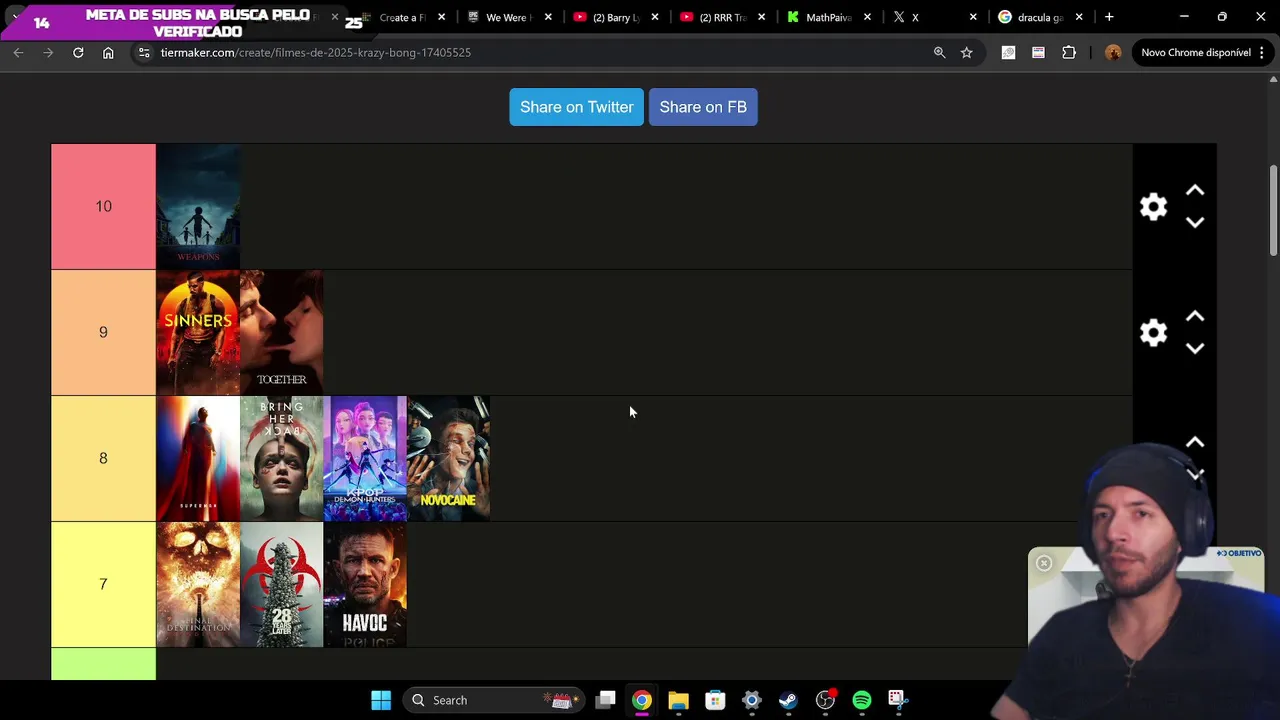This screenshot has width=1280, height=720.
Task: Select the Novocaine movie poster
Action: [x=448, y=458]
